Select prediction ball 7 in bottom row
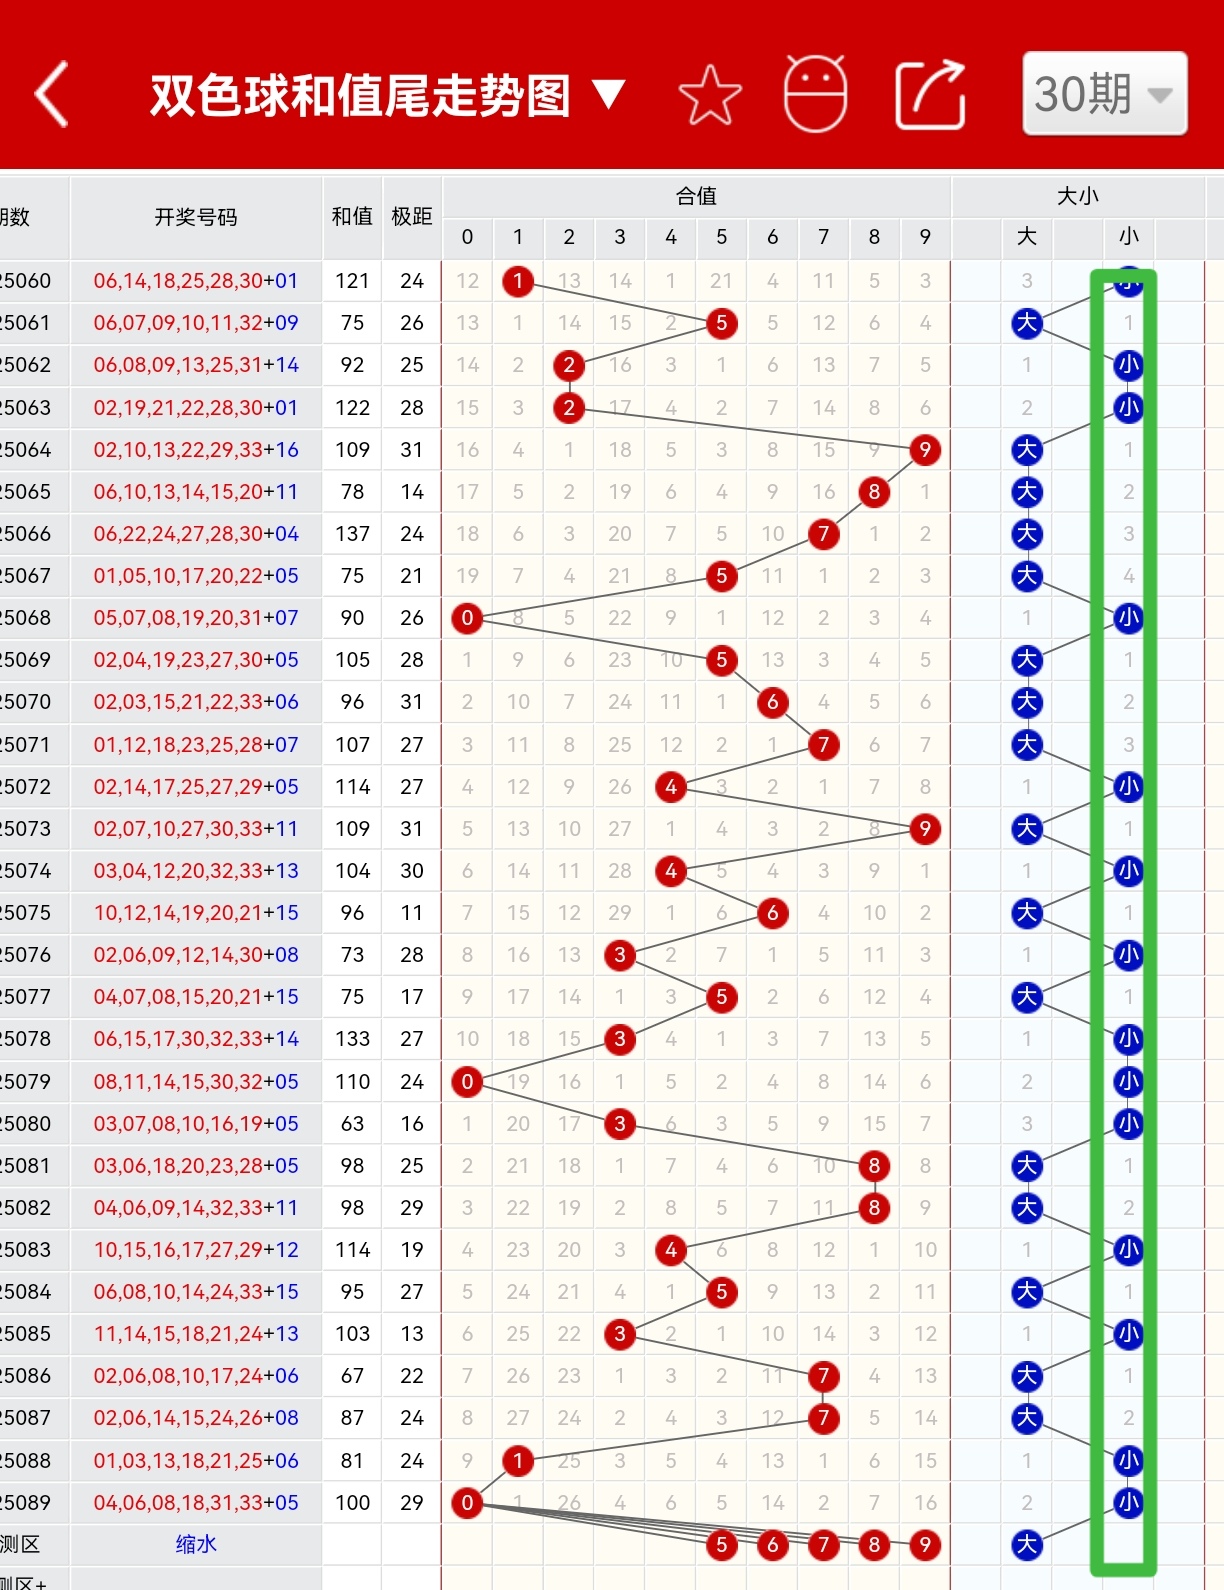The height and width of the screenshot is (1590, 1224). click(x=823, y=1545)
